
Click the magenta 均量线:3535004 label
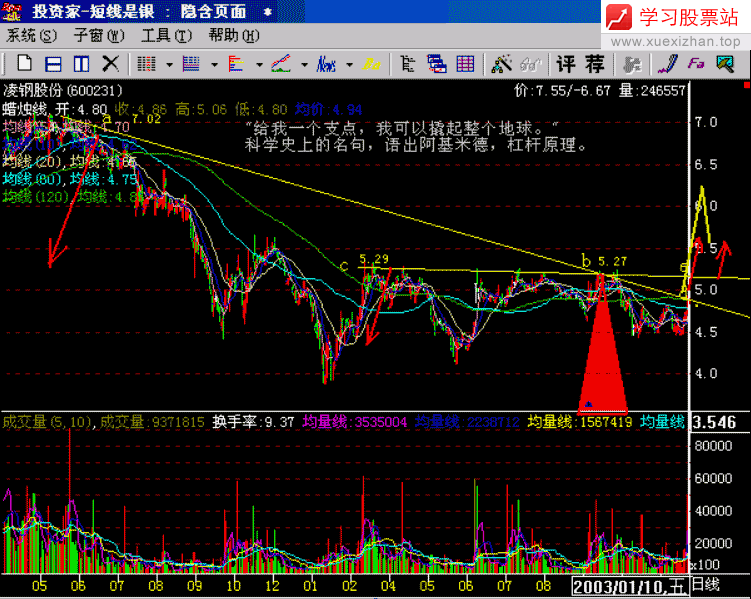point(354,422)
